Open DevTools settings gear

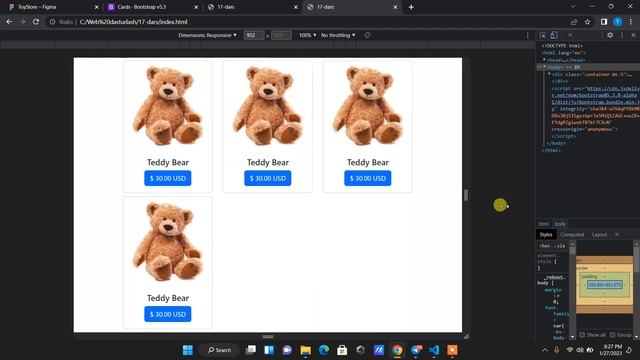pos(610,36)
